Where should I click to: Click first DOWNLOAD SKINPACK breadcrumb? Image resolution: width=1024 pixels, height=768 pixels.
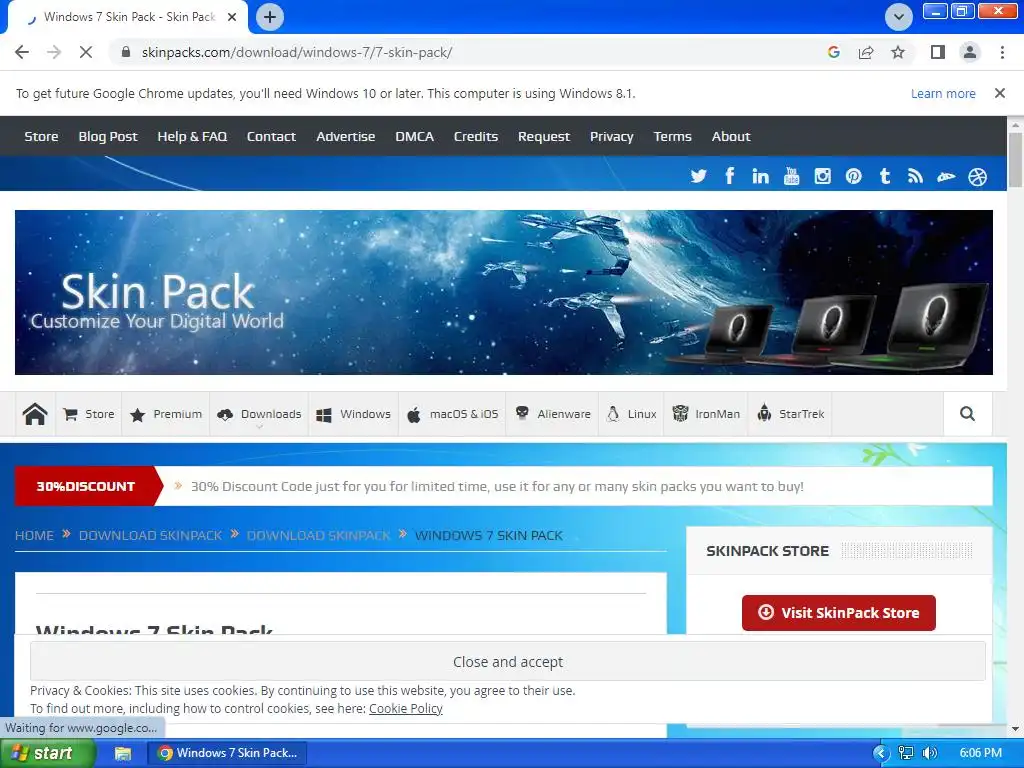tap(150, 536)
